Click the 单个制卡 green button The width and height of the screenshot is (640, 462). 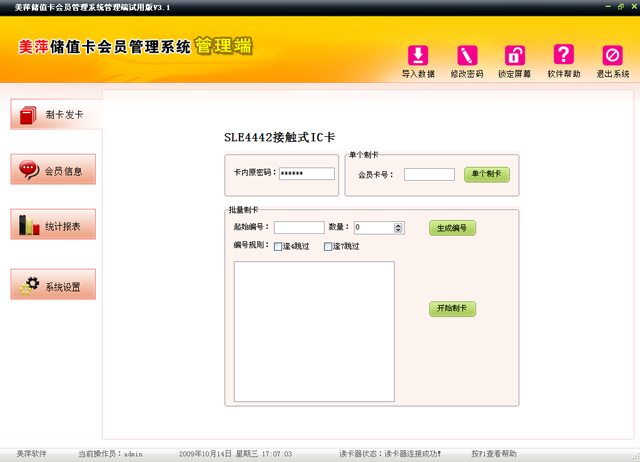pyautogui.click(x=487, y=174)
